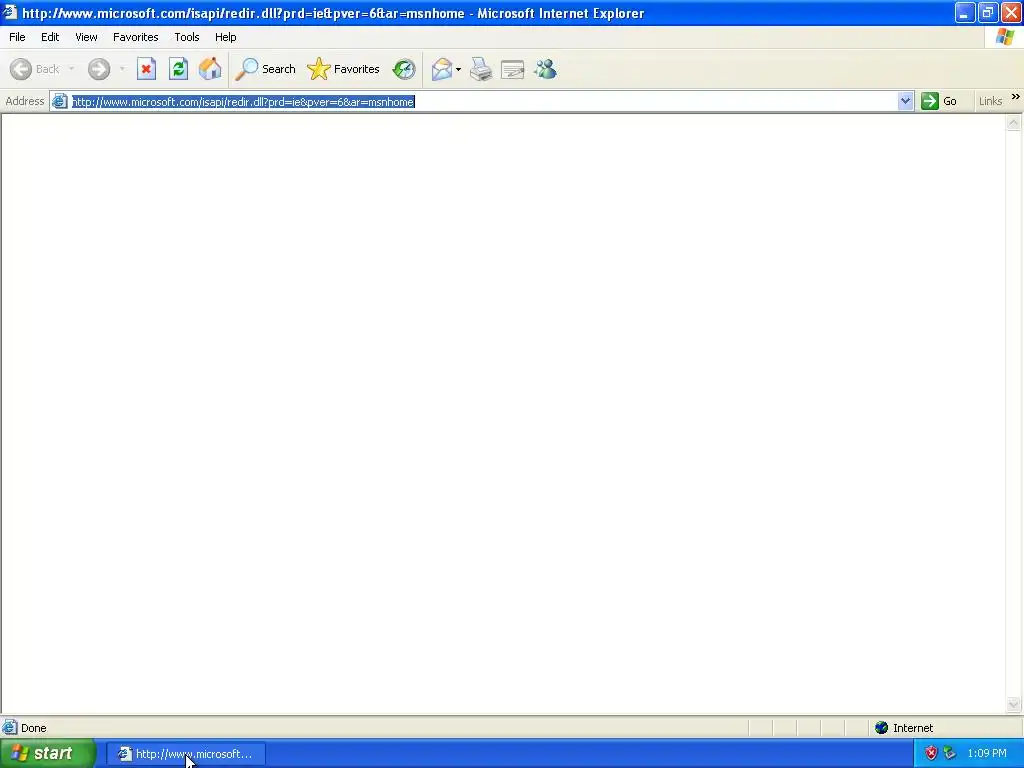Expand the Mail dropdown arrow
This screenshot has height=768, width=1024.
click(x=458, y=69)
